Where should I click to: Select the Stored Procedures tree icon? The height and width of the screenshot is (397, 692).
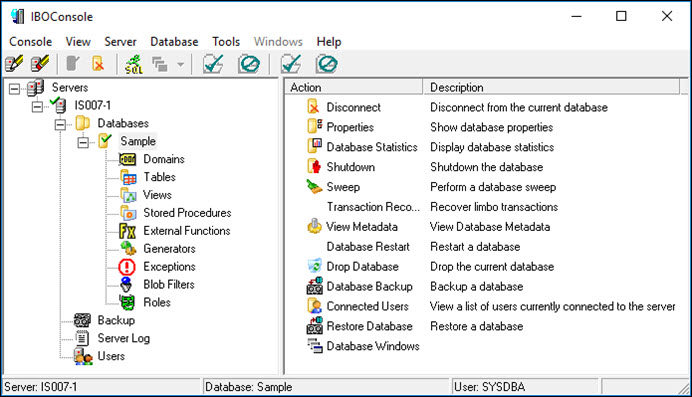pyautogui.click(x=128, y=213)
